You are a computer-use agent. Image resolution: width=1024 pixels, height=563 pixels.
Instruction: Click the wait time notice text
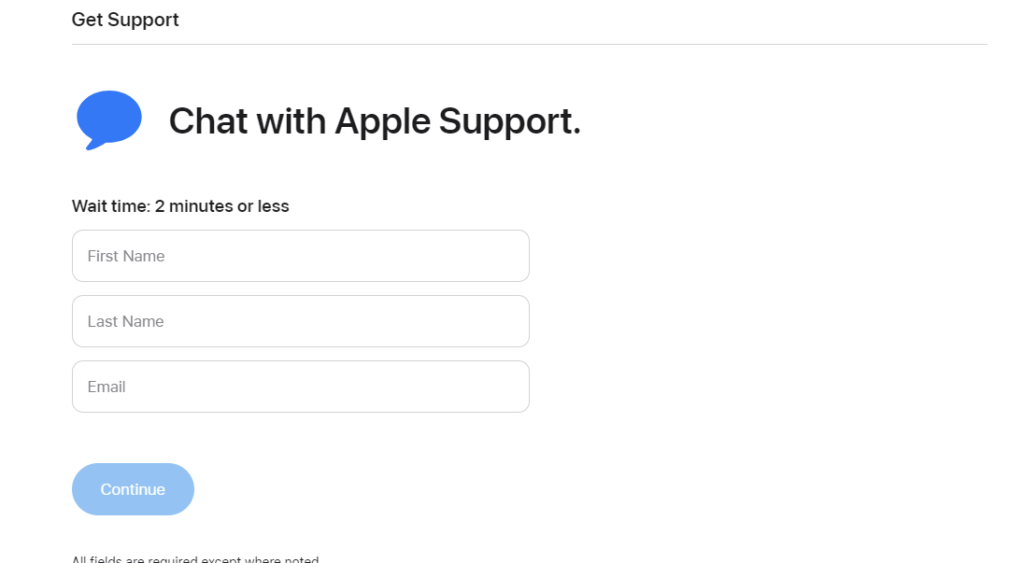click(x=180, y=206)
